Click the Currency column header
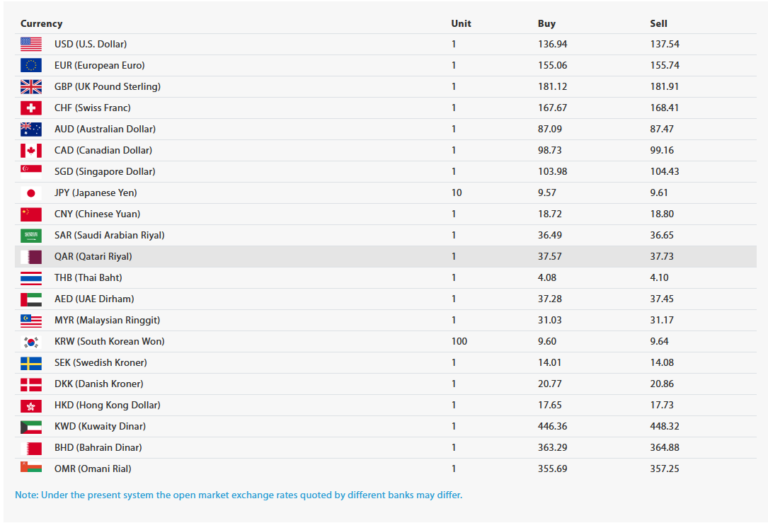Viewport: 768px width, 523px height. tap(41, 23)
